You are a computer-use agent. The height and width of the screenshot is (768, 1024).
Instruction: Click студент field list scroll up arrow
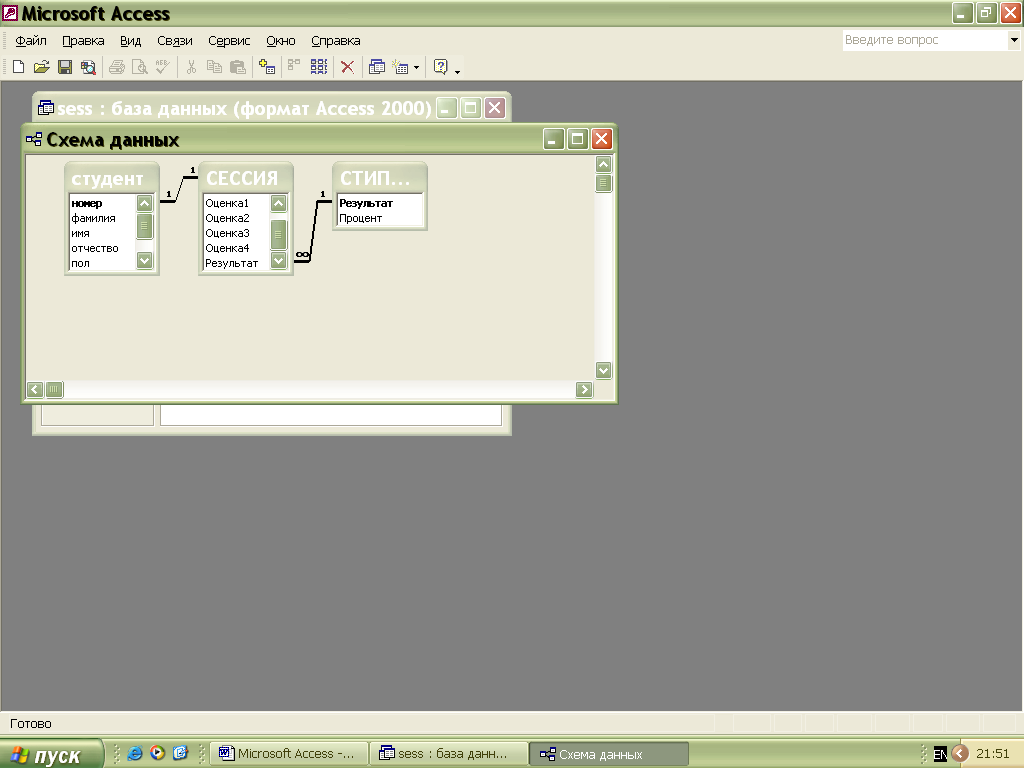pos(144,203)
